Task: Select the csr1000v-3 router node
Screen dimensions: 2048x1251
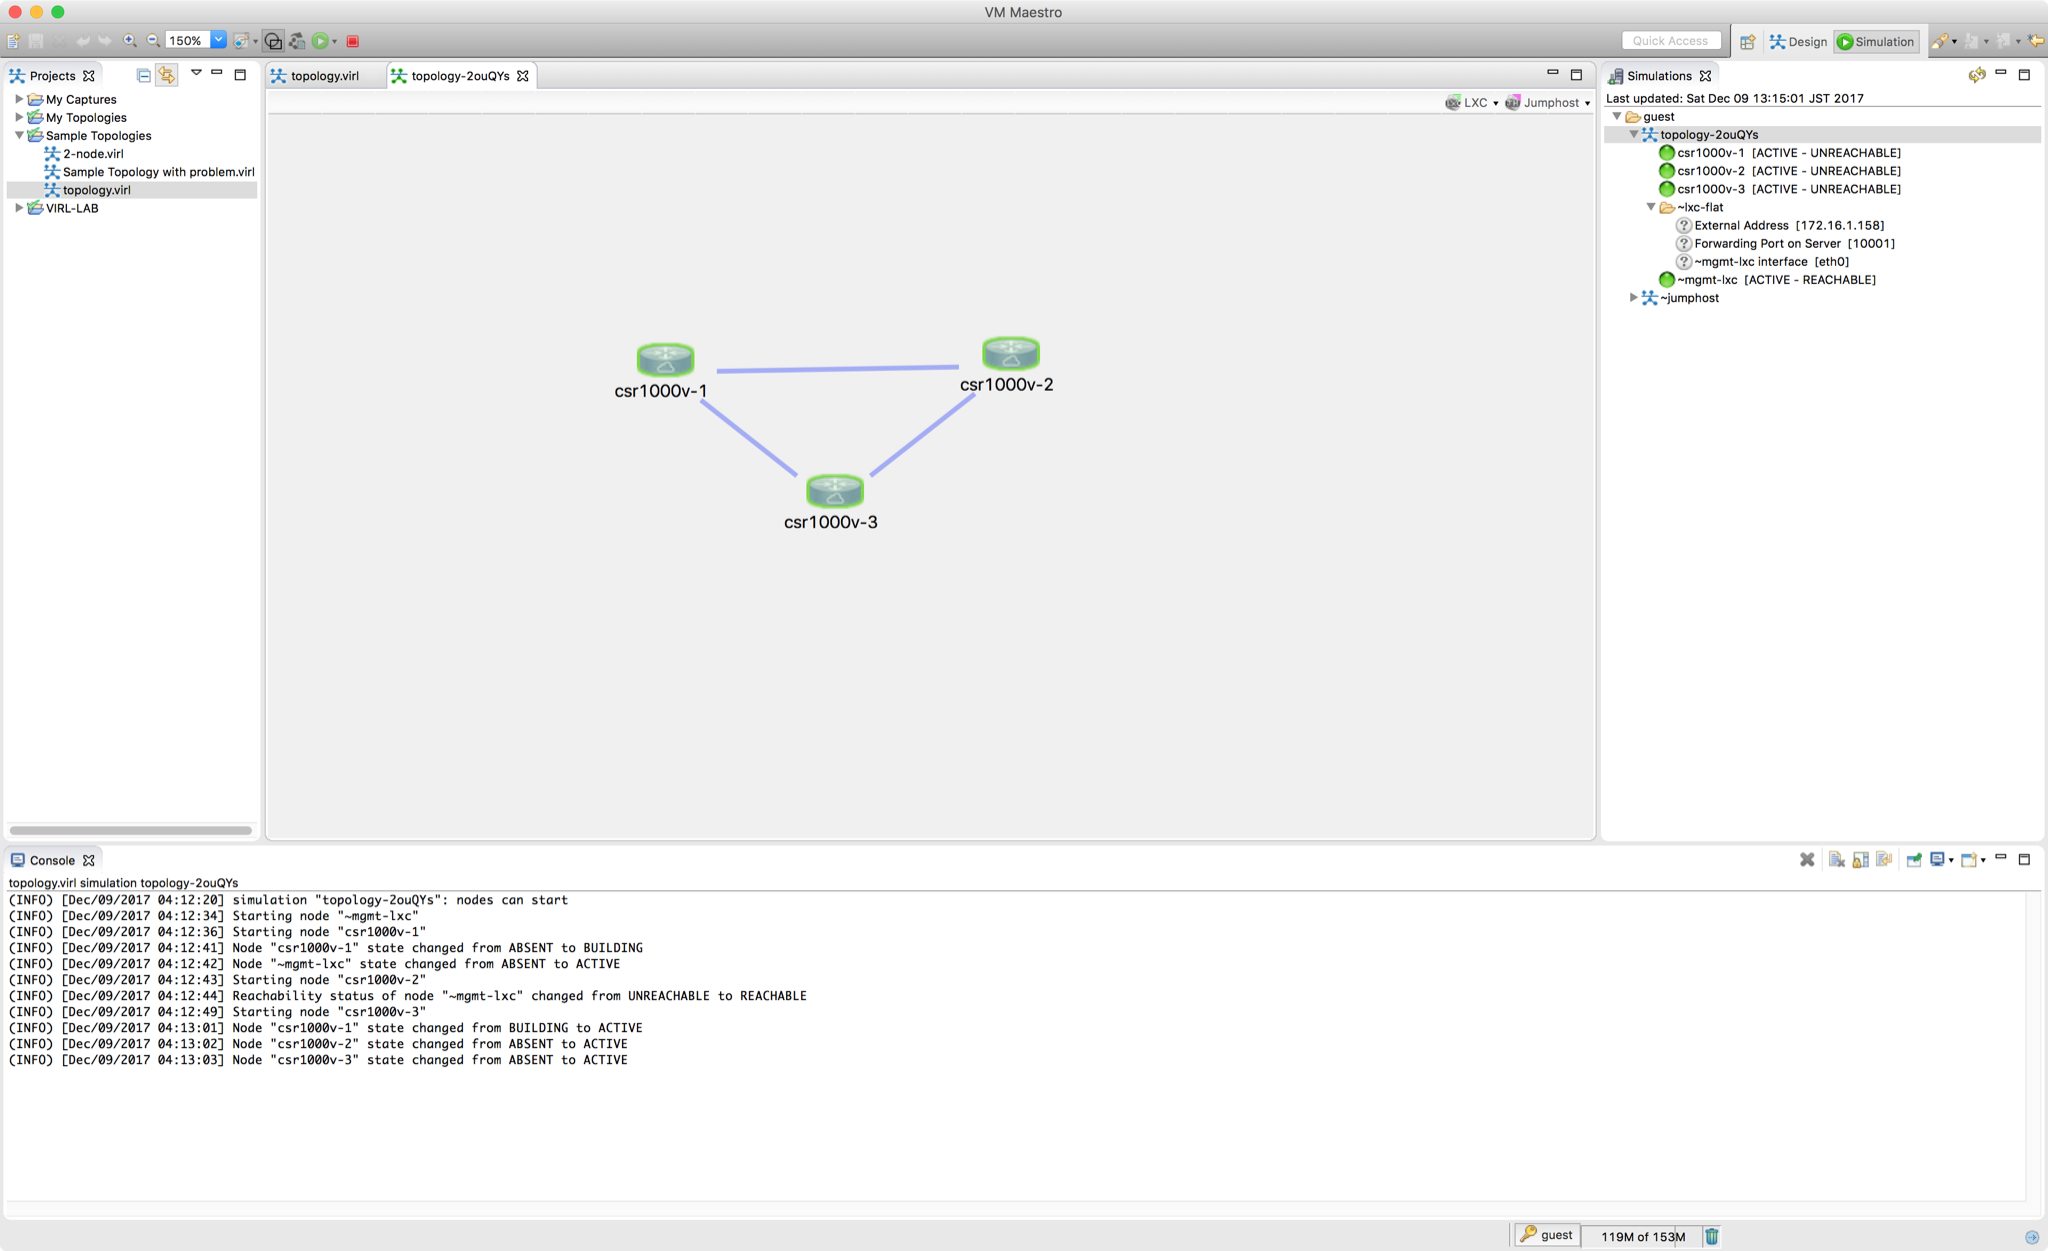Action: 834,491
